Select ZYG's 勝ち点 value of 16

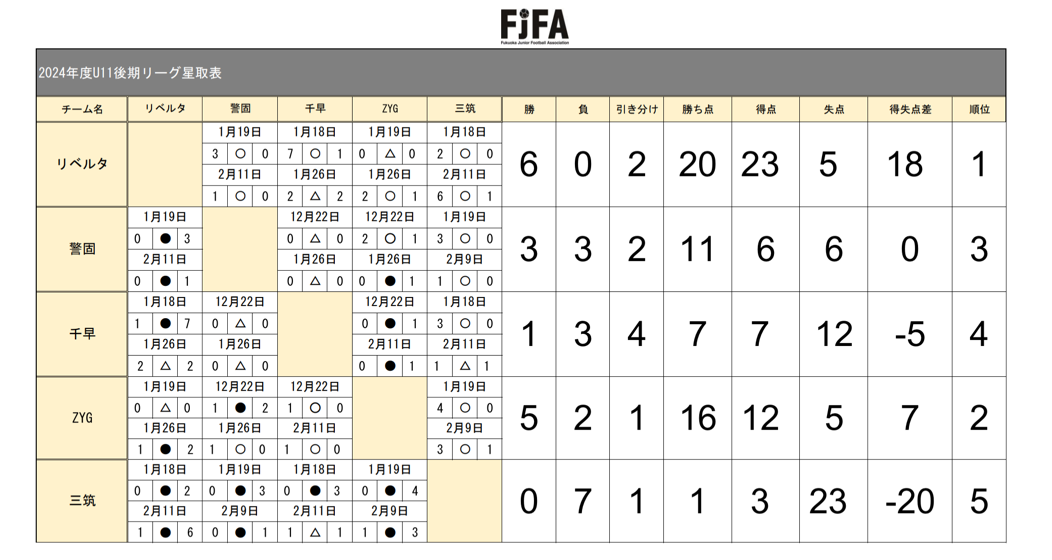pyautogui.click(x=697, y=417)
